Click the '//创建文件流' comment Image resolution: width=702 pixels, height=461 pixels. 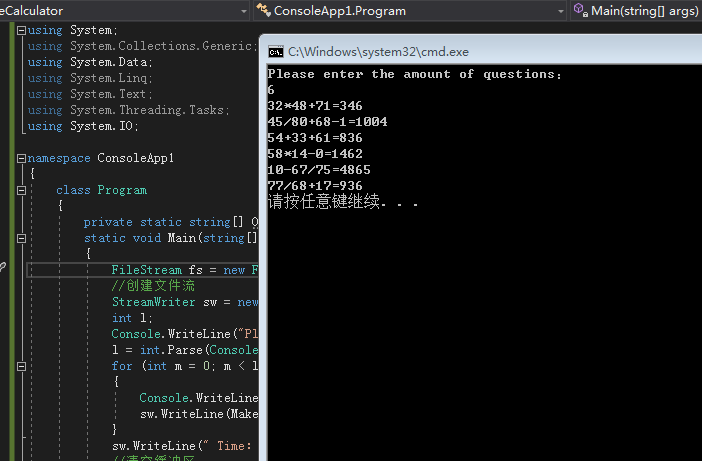pyautogui.click(x=153, y=286)
